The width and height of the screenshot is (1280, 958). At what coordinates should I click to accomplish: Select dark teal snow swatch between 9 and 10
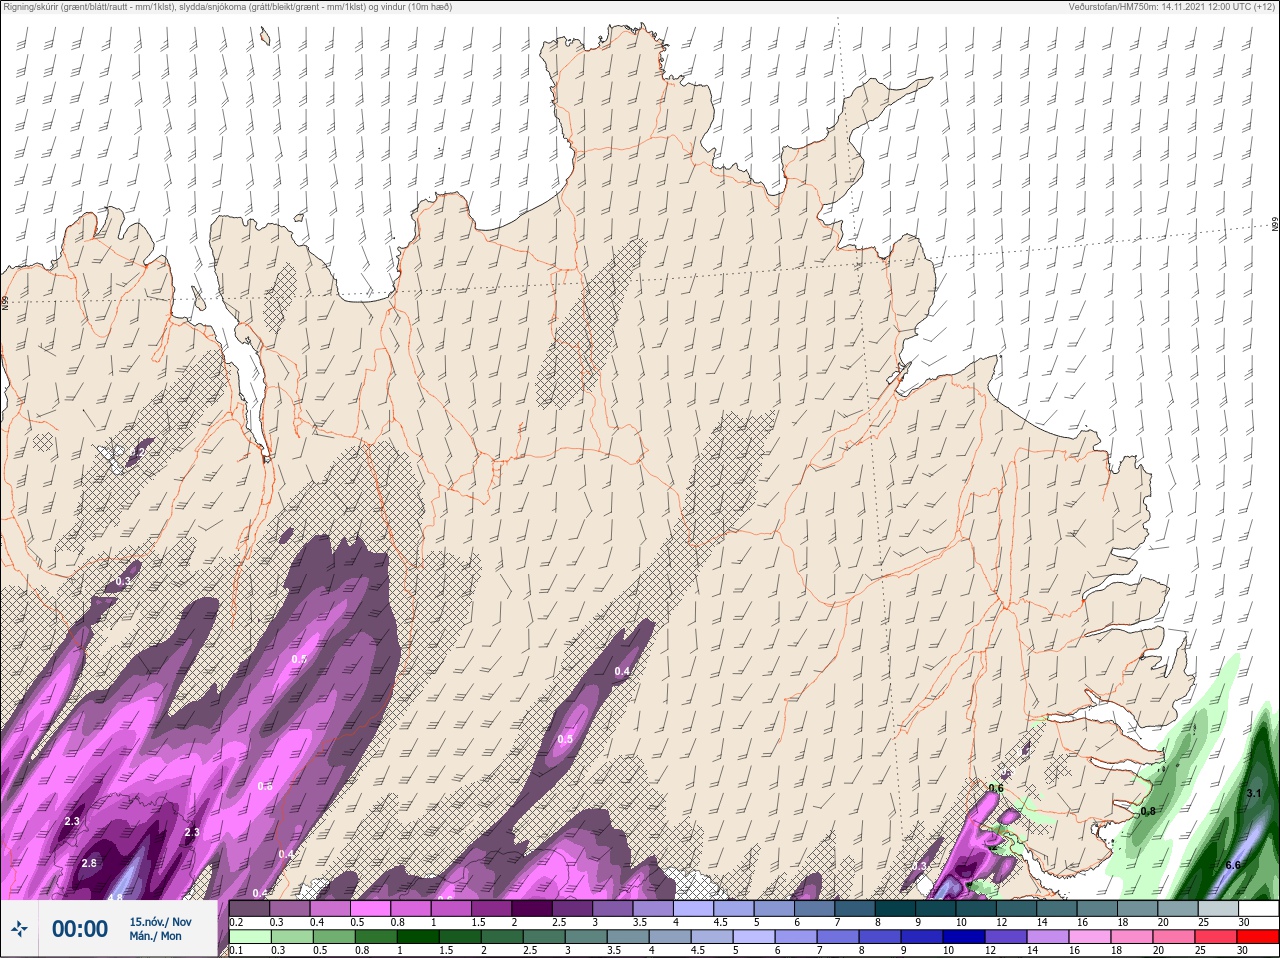coord(936,908)
